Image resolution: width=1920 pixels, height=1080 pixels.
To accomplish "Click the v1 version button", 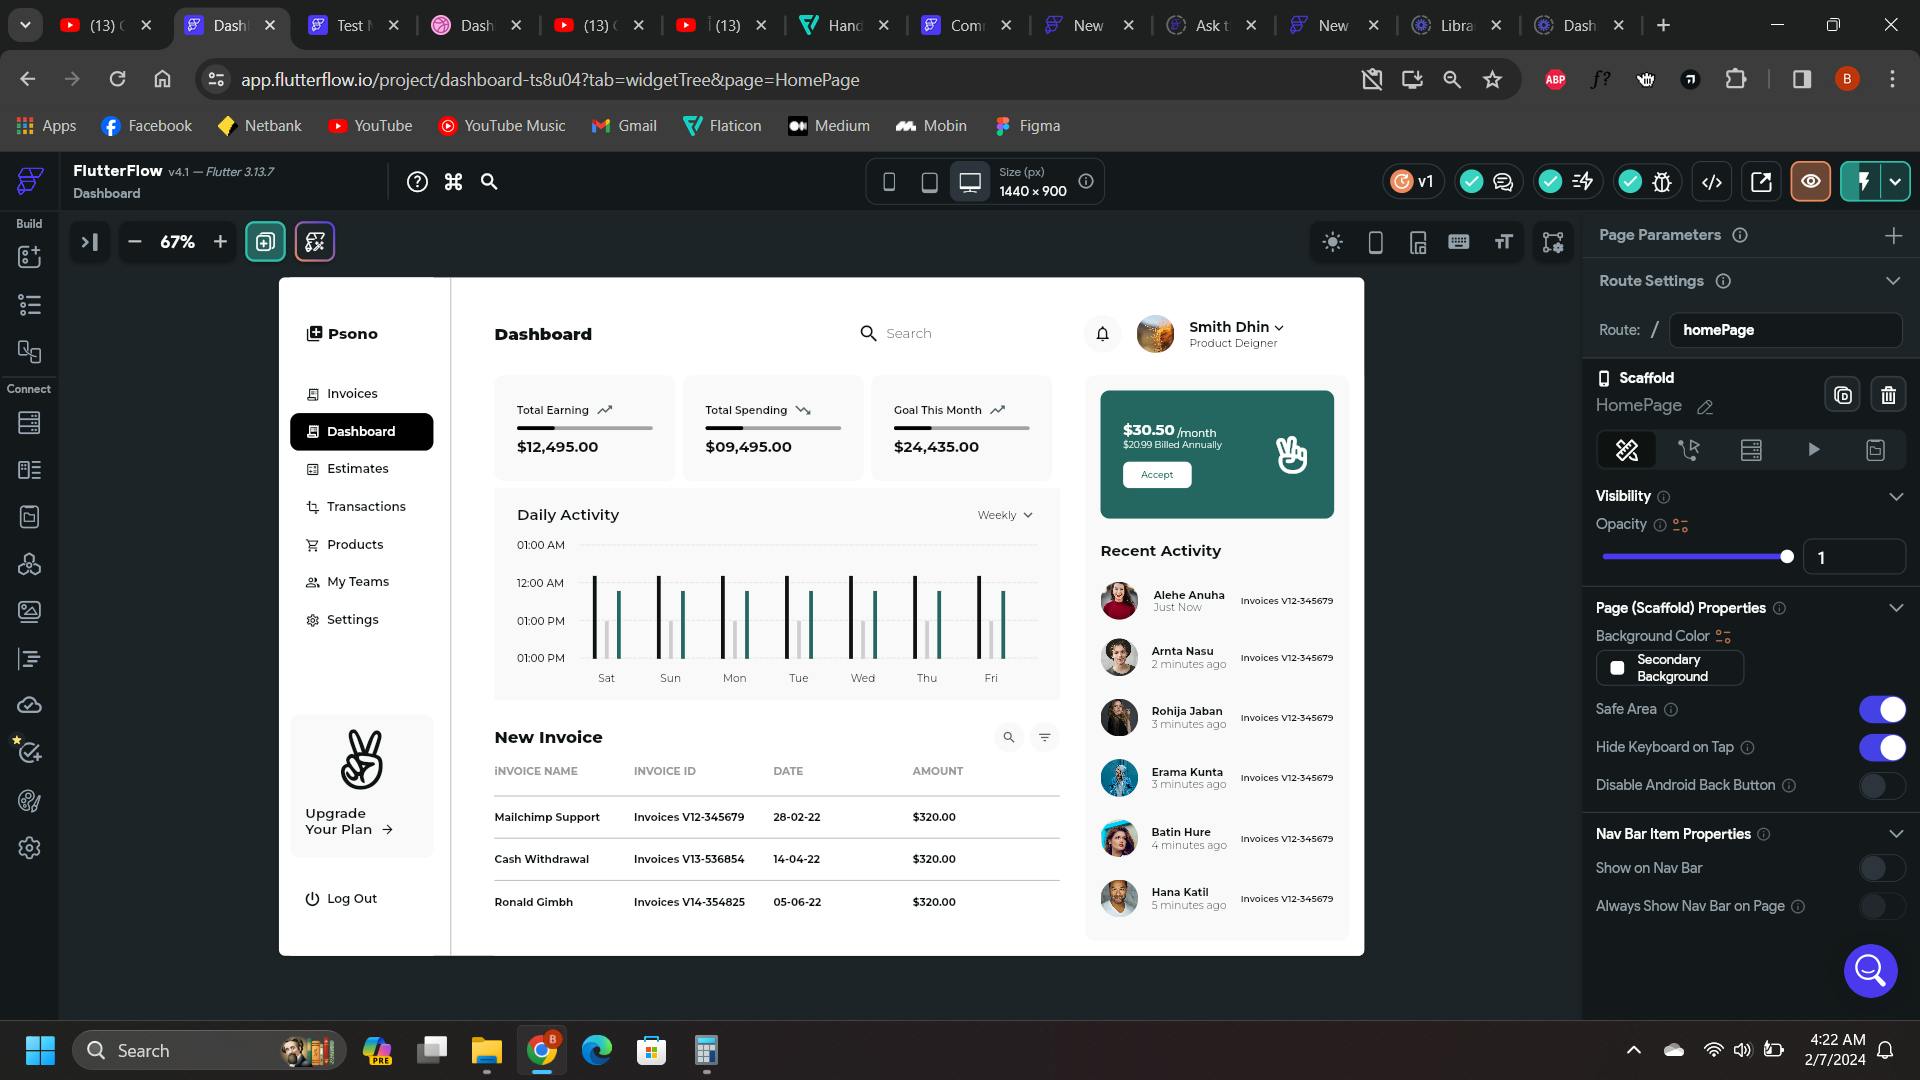I will [1413, 182].
